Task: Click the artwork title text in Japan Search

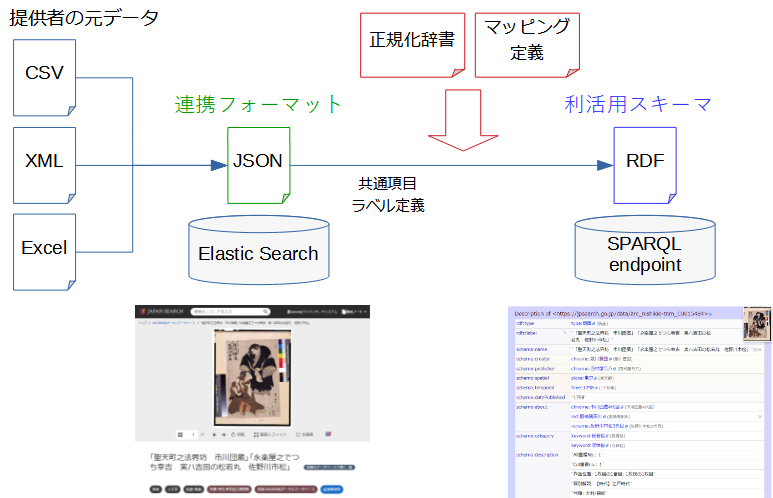Action: 224,462
